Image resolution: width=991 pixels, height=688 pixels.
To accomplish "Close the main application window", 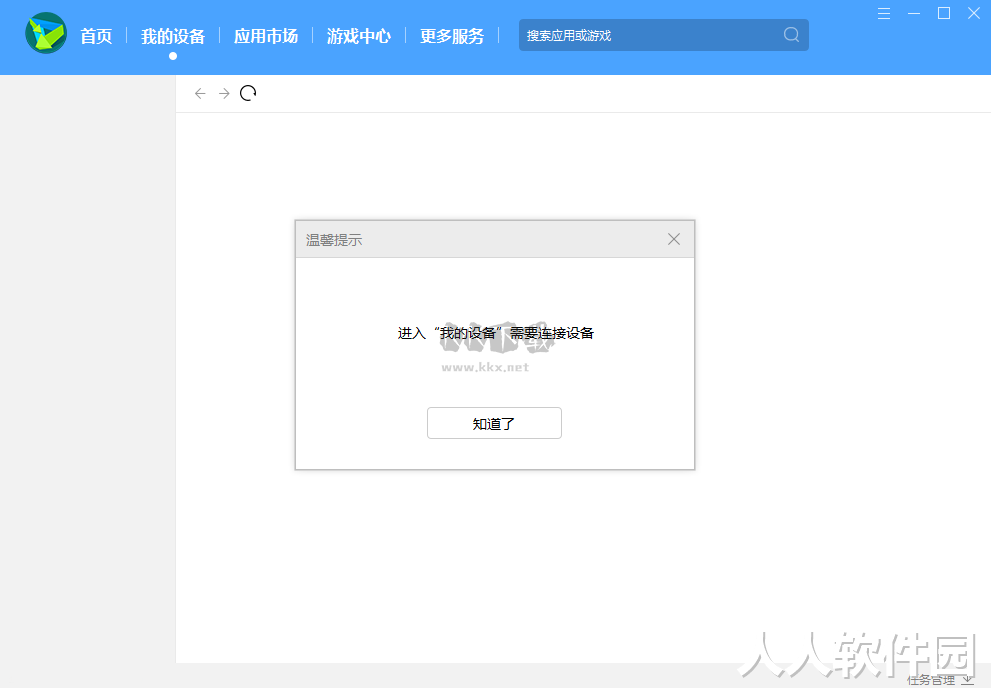I will point(974,13).
